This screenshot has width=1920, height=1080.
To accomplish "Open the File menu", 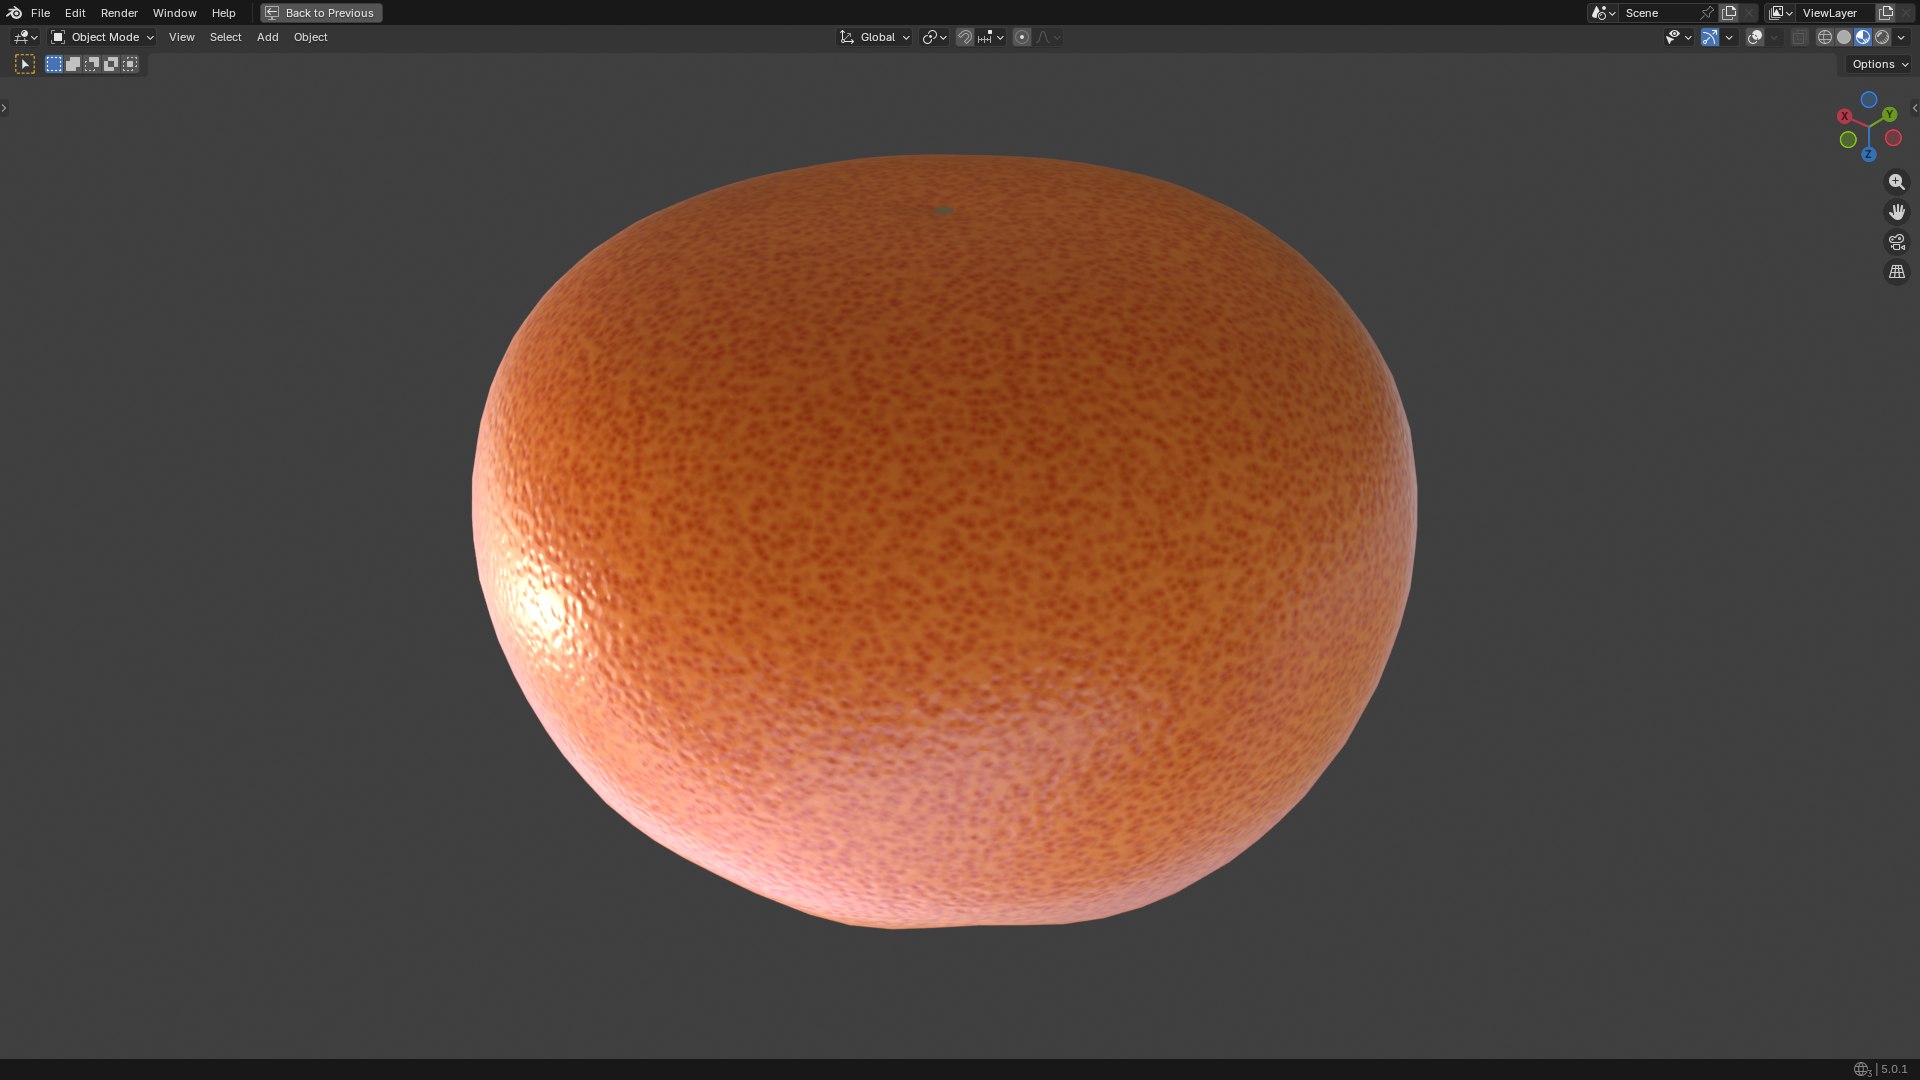I will (x=40, y=13).
